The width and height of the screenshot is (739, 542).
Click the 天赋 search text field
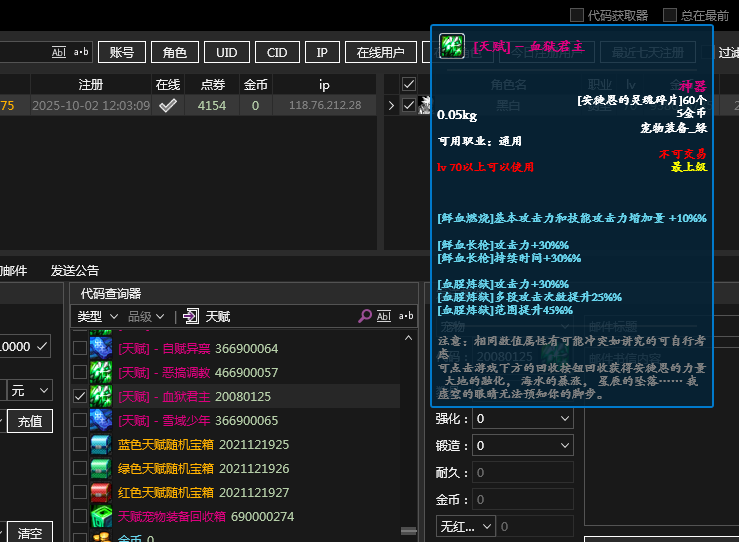pos(278,316)
